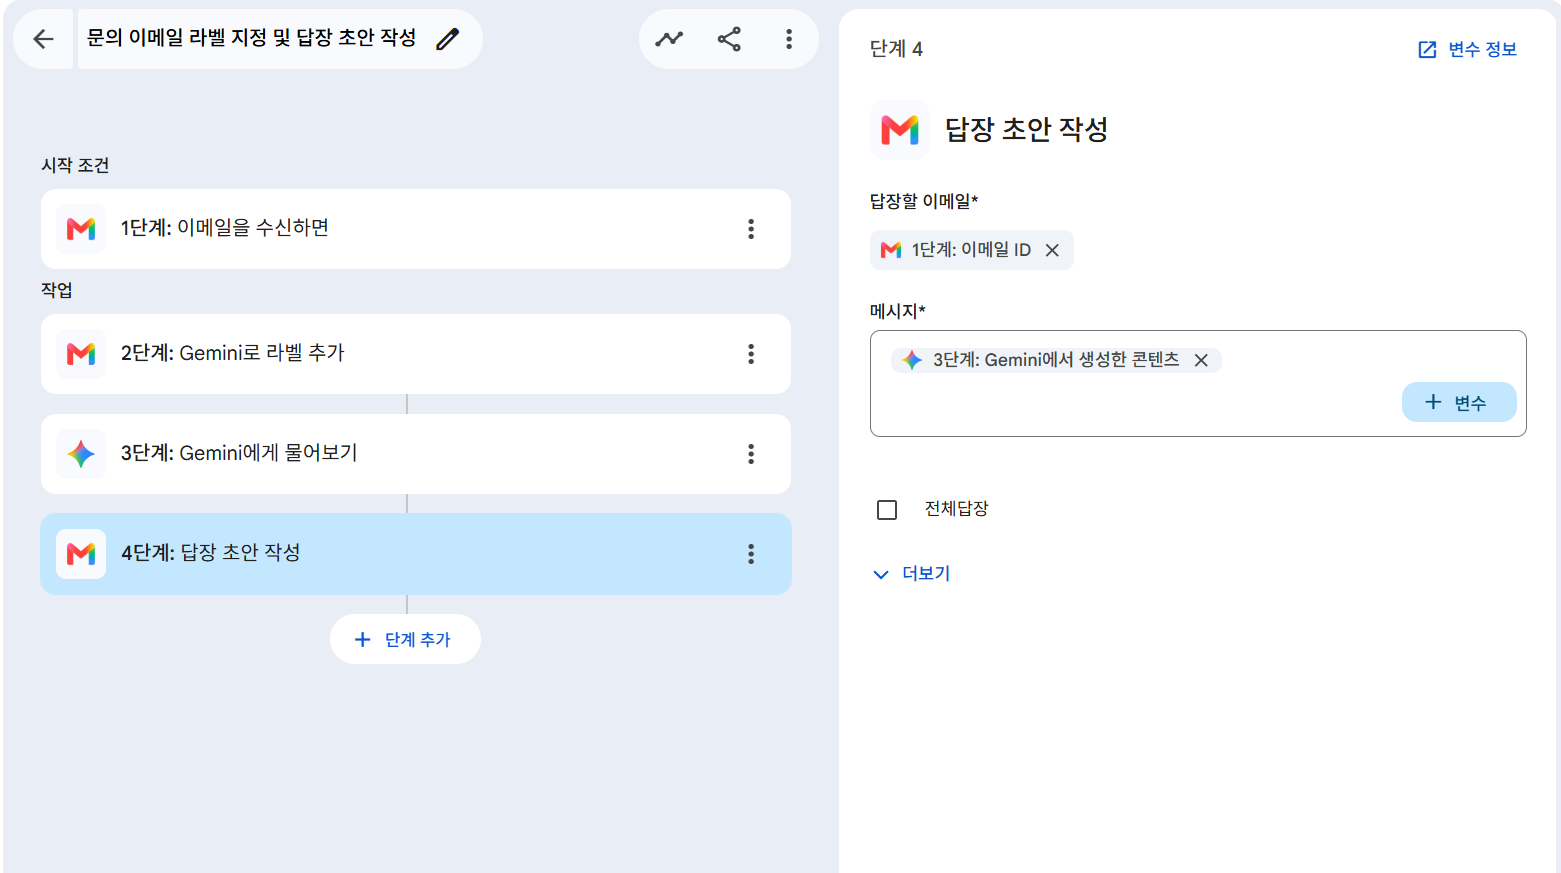Go back using the left arrow
This screenshot has height=873, width=1561.
(43, 39)
